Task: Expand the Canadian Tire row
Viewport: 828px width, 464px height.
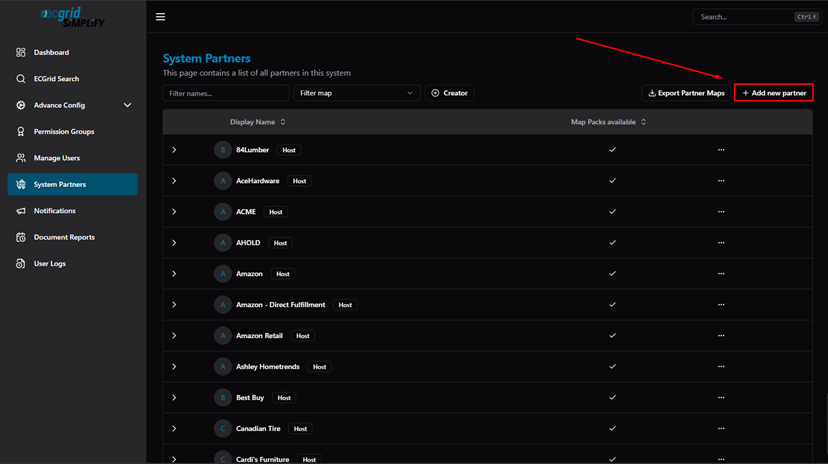Action: pyautogui.click(x=174, y=429)
